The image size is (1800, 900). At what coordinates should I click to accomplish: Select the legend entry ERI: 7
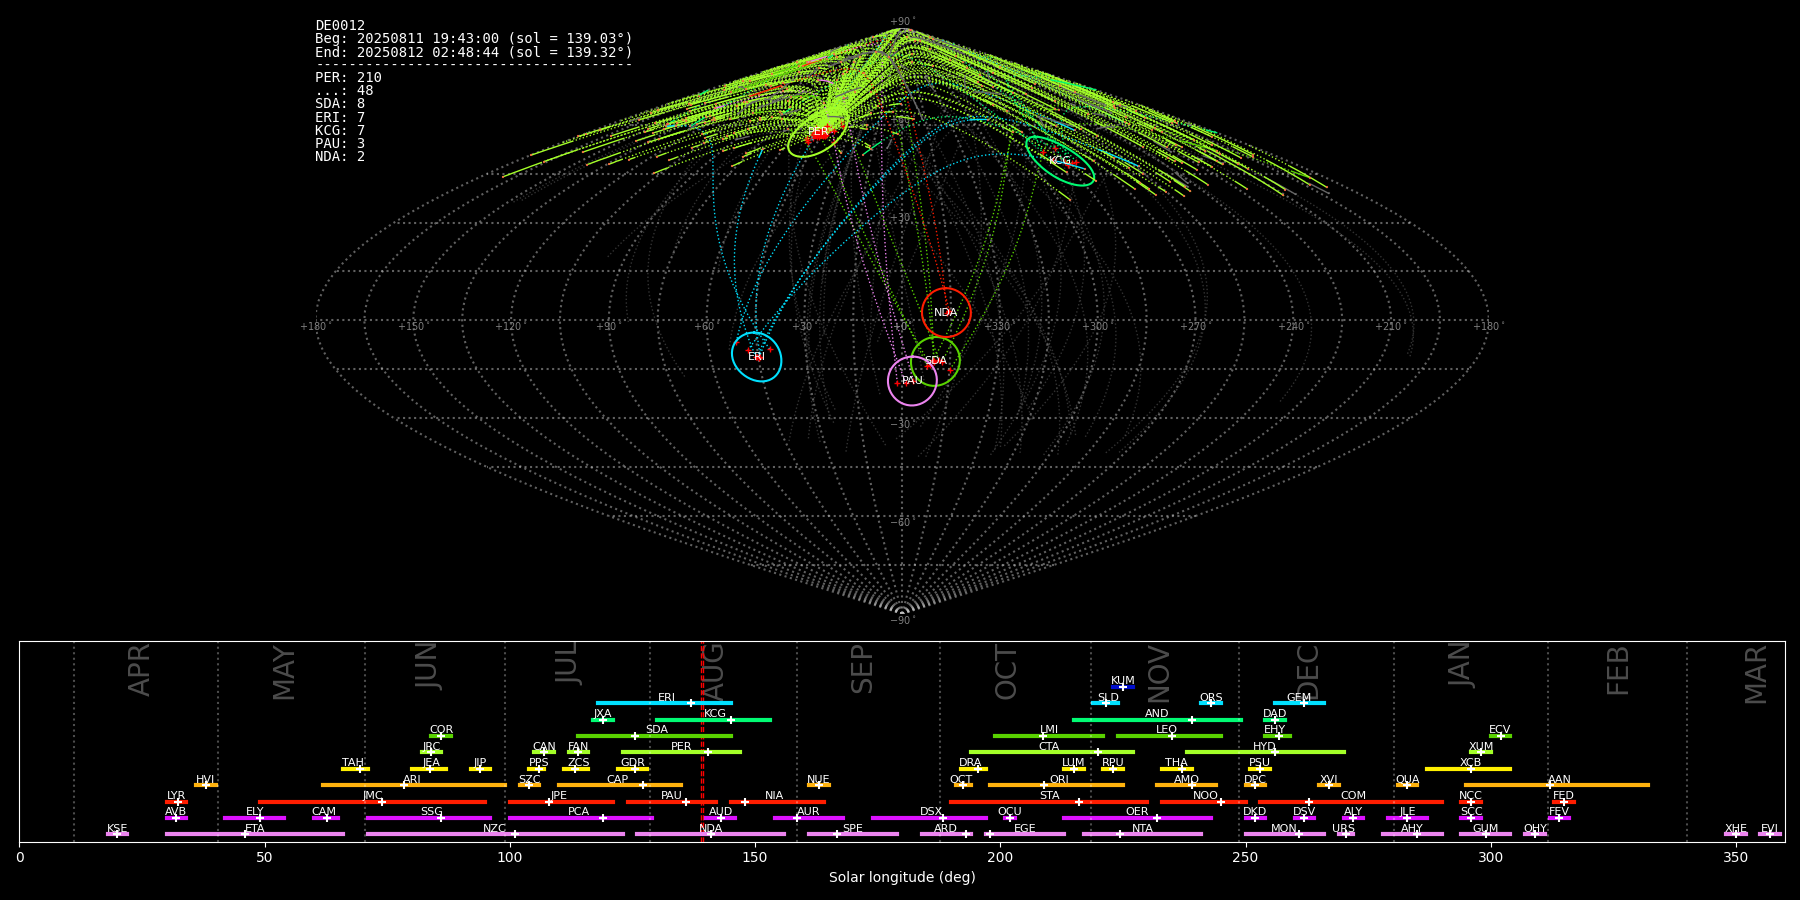click(x=340, y=118)
